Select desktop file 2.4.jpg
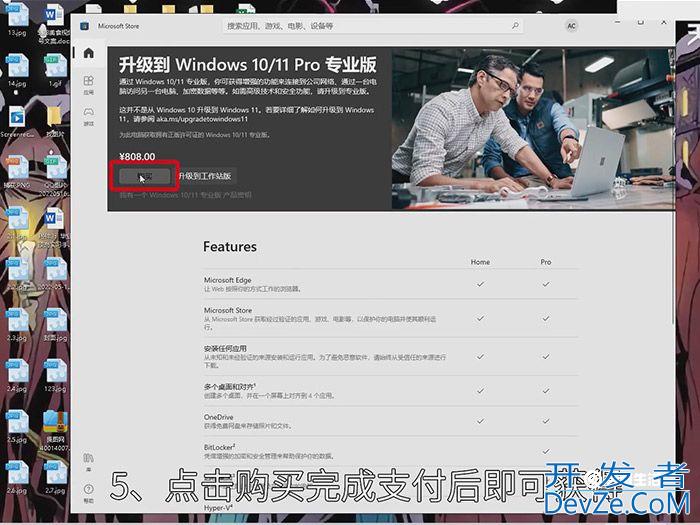 pyautogui.click(x=17, y=375)
